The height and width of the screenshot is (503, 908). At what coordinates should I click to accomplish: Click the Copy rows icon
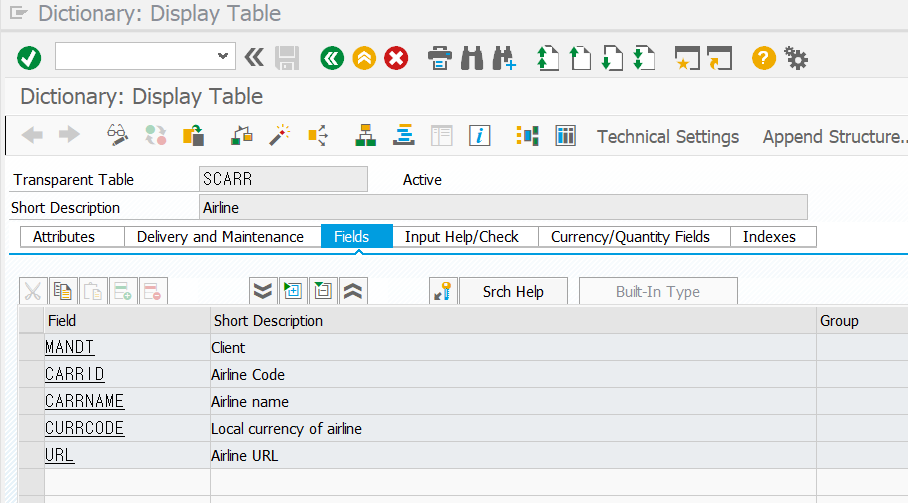click(x=63, y=291)
